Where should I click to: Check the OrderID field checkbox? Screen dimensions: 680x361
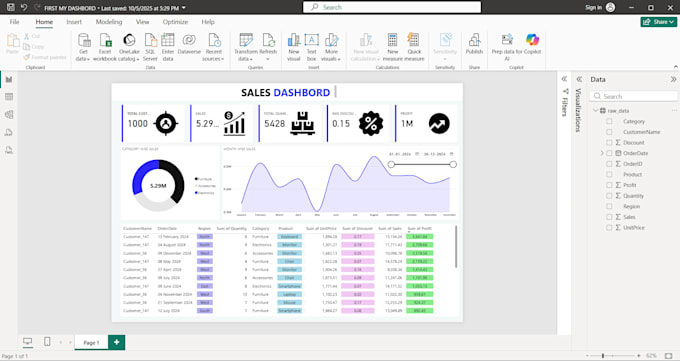coord(609,164)
